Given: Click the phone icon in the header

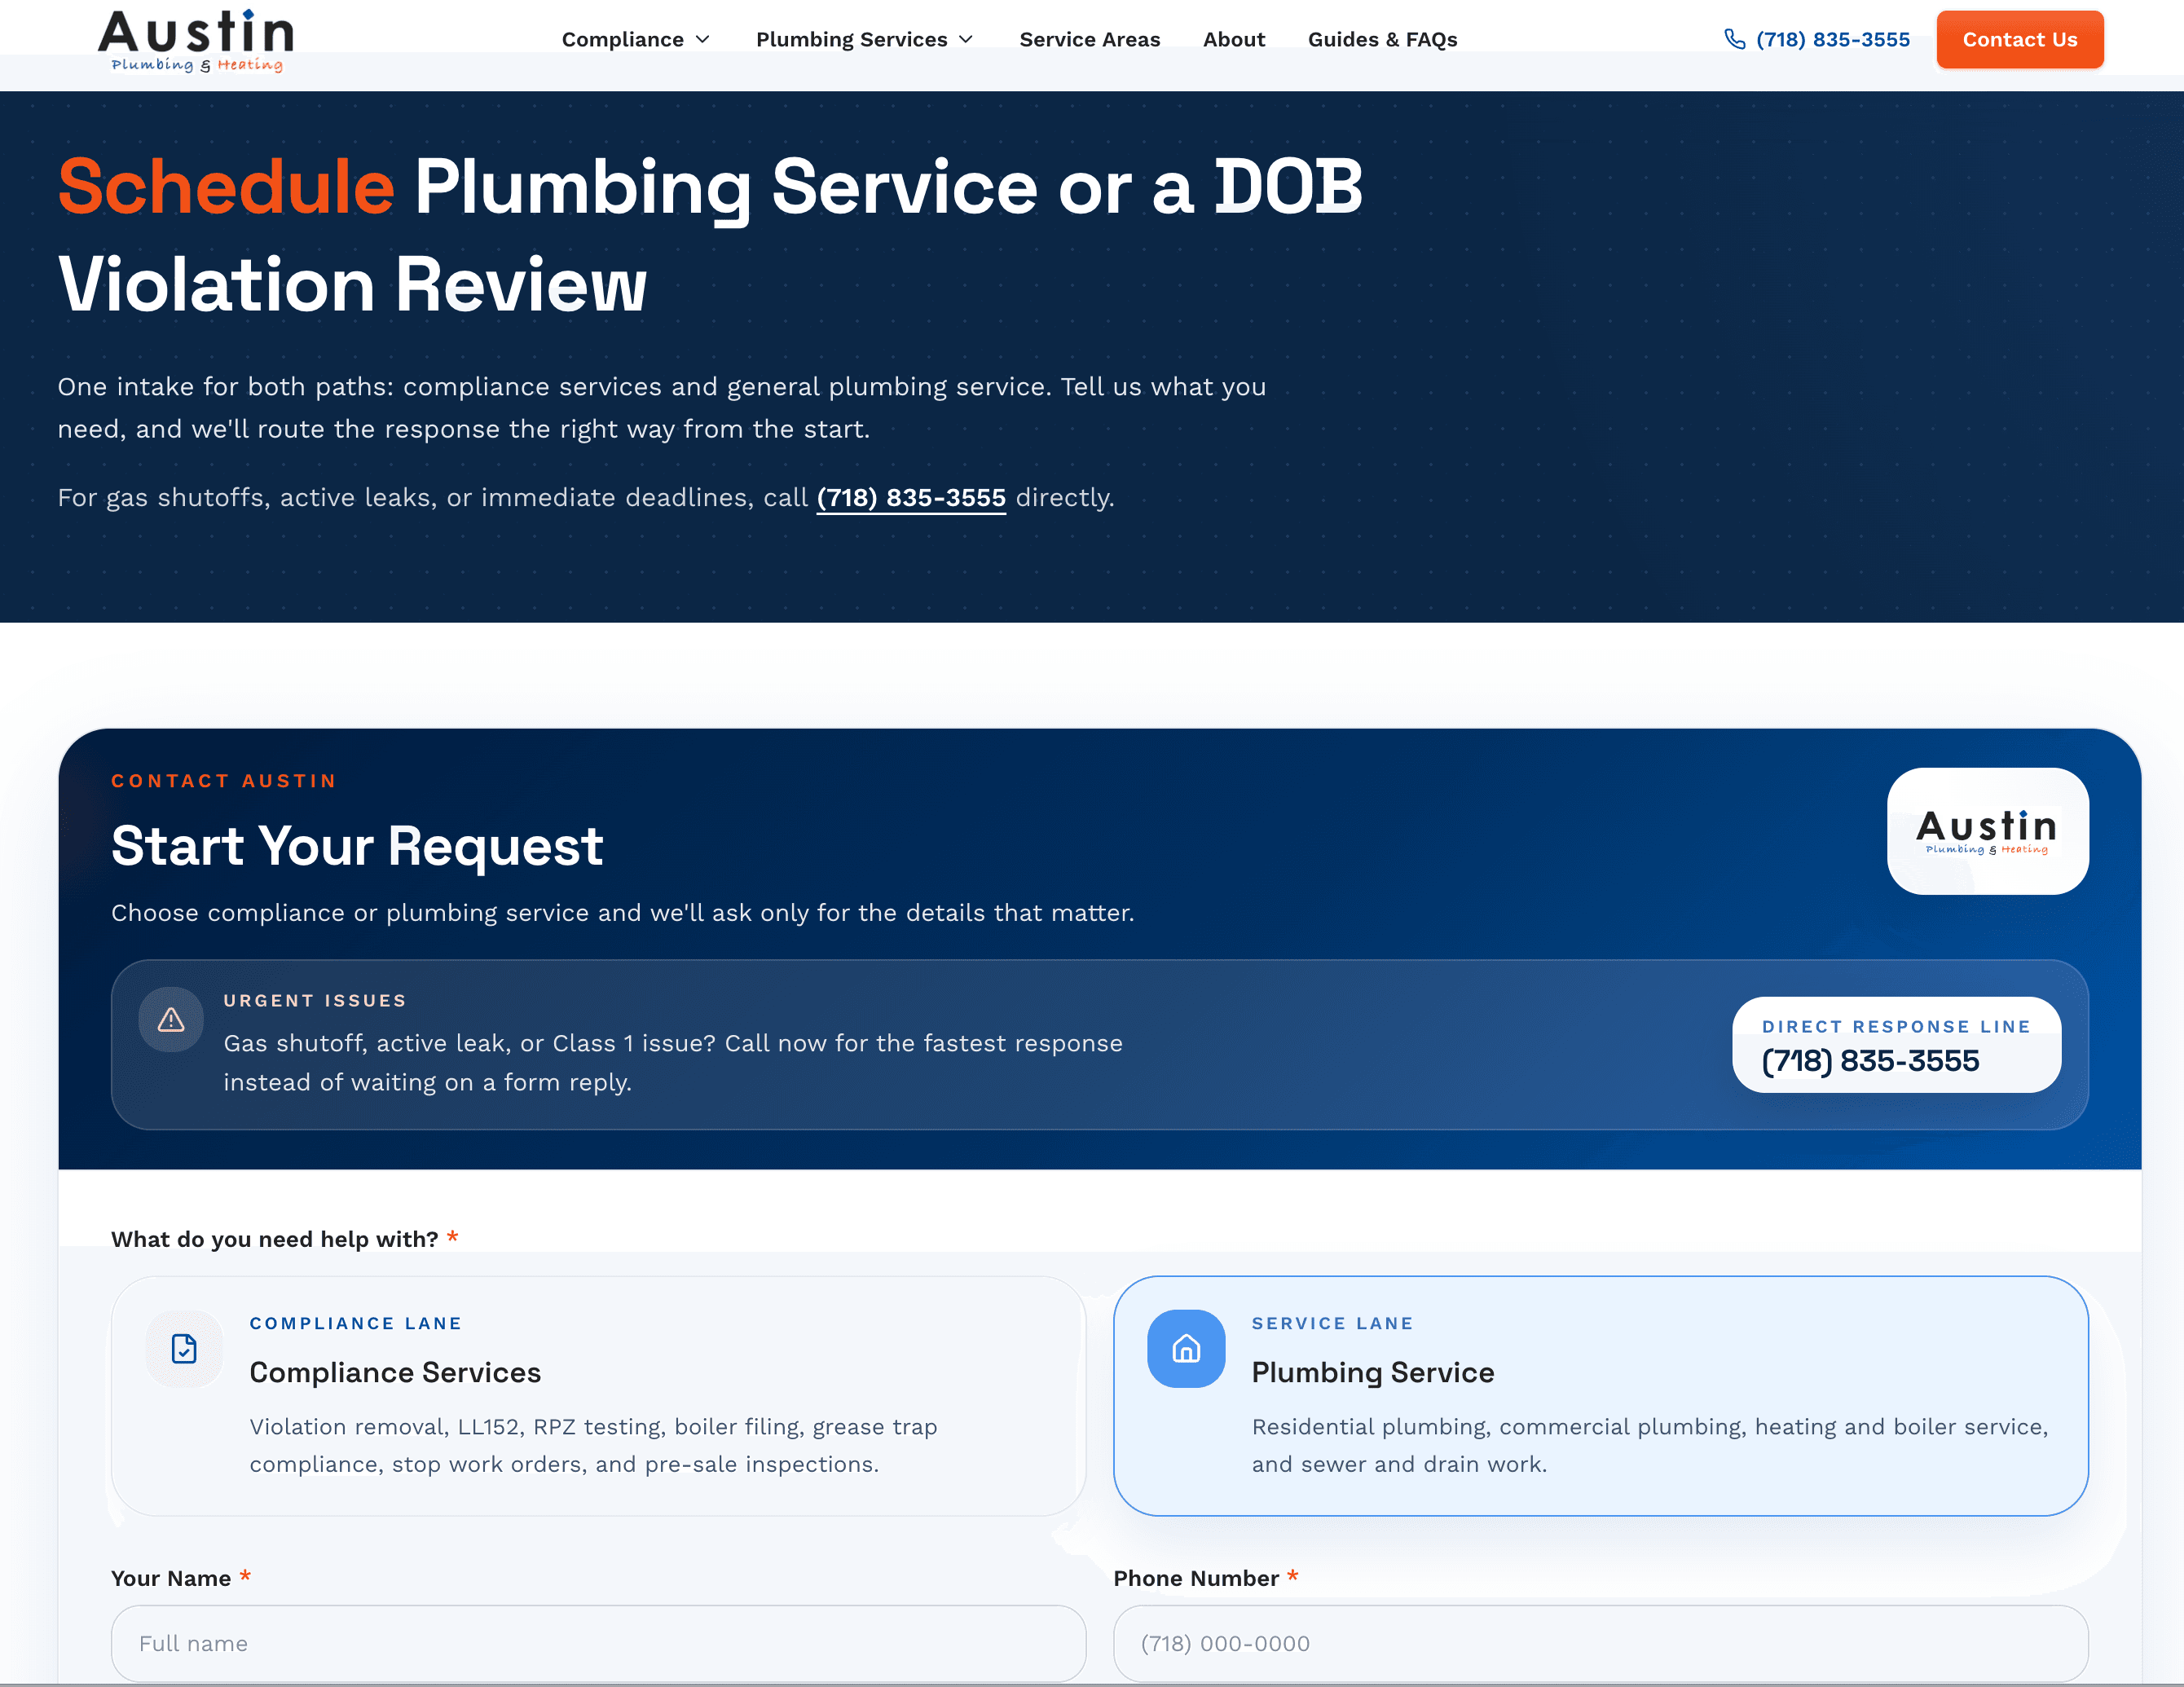Looking at the screenshot, I should pyautogui.click(x=1735, y=39).
